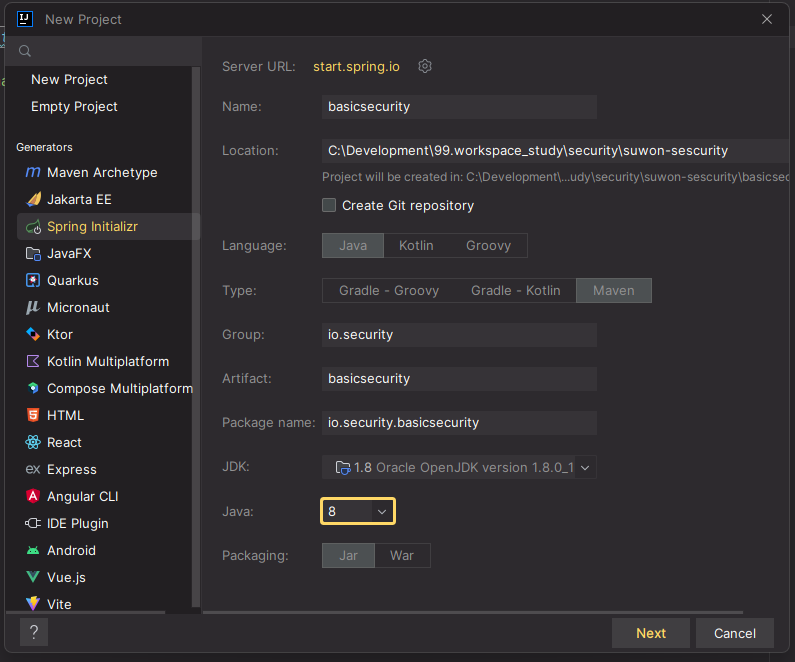
Task: Click the Next button
Action: (651, 633)
